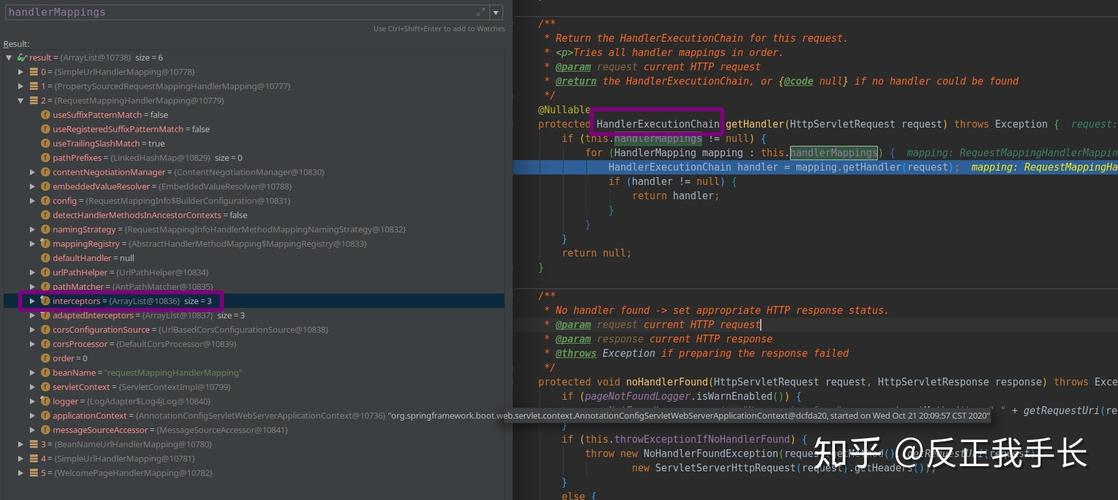Collapse the result ArrayList node

9,57
